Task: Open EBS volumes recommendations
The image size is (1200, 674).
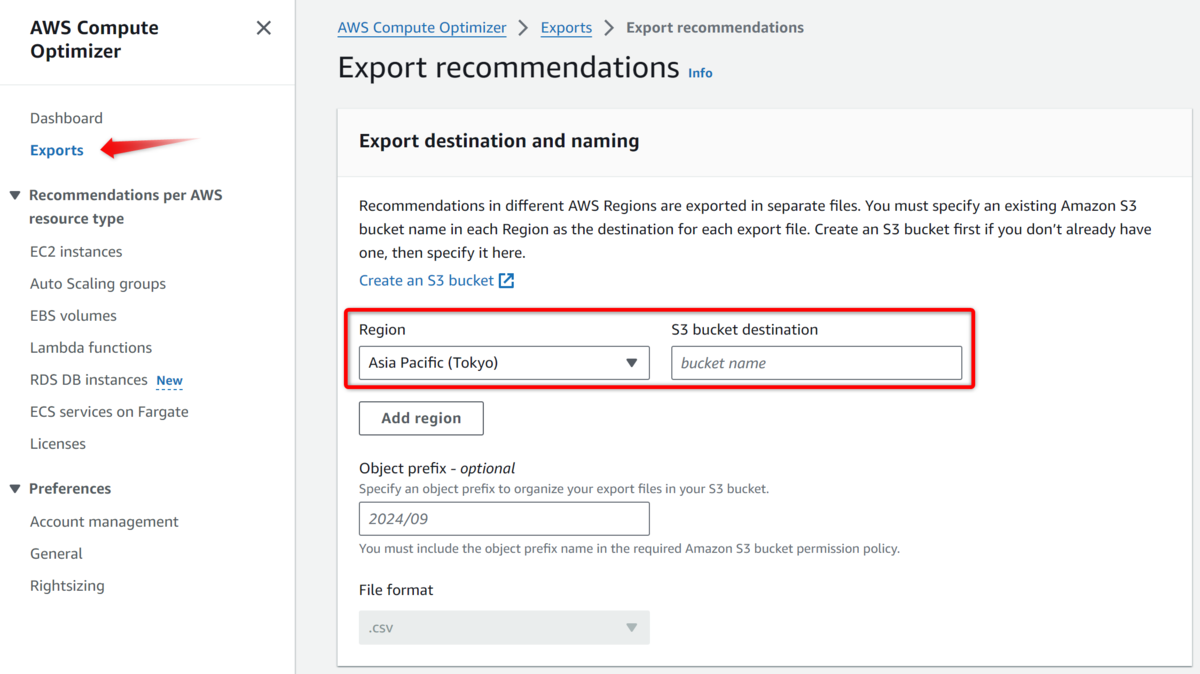Action: (73, 316)
